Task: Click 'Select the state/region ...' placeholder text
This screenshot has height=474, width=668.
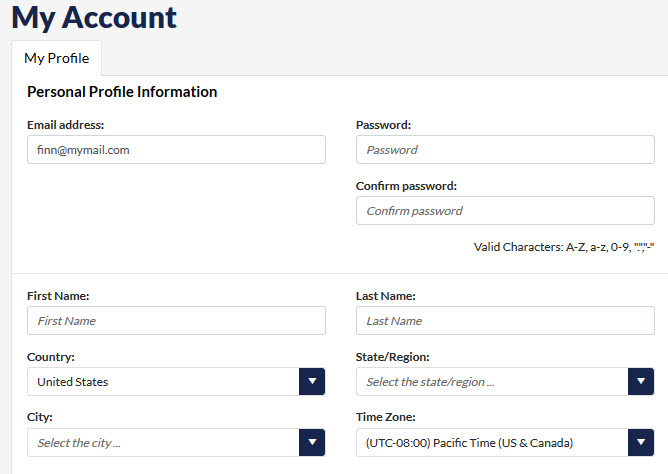Action: click(x=430, y=381)
